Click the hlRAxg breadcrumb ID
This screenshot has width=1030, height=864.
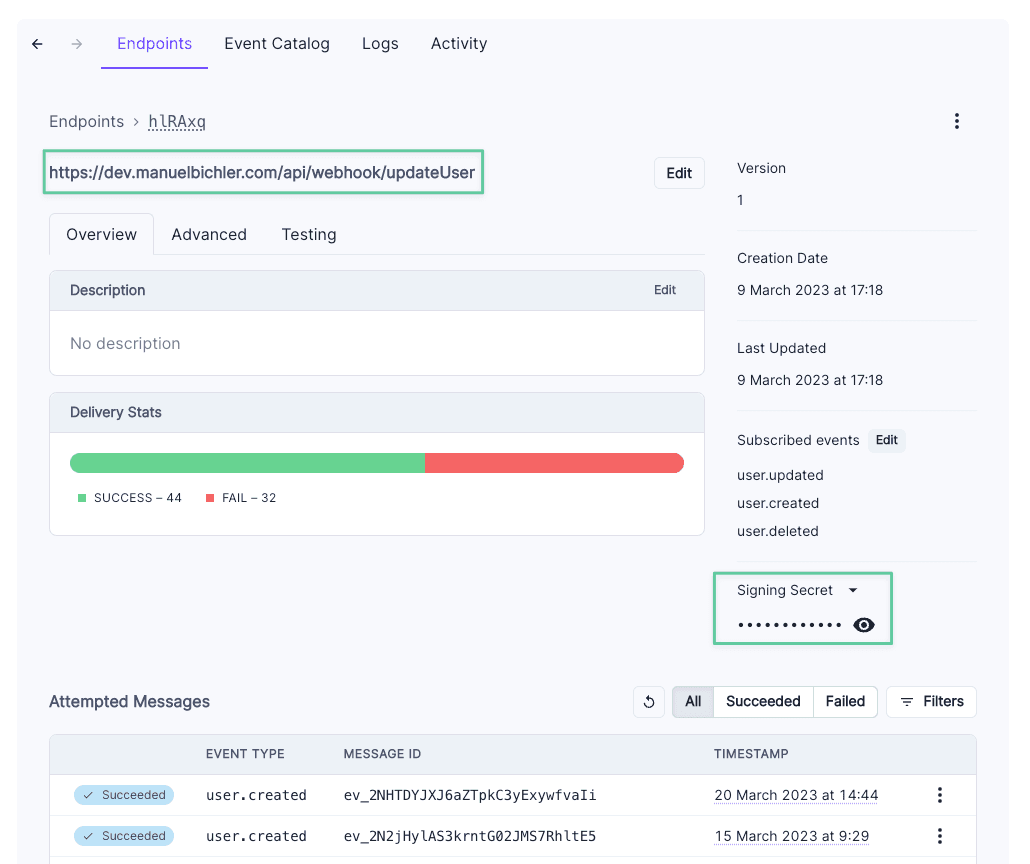[x=177, y=122]
